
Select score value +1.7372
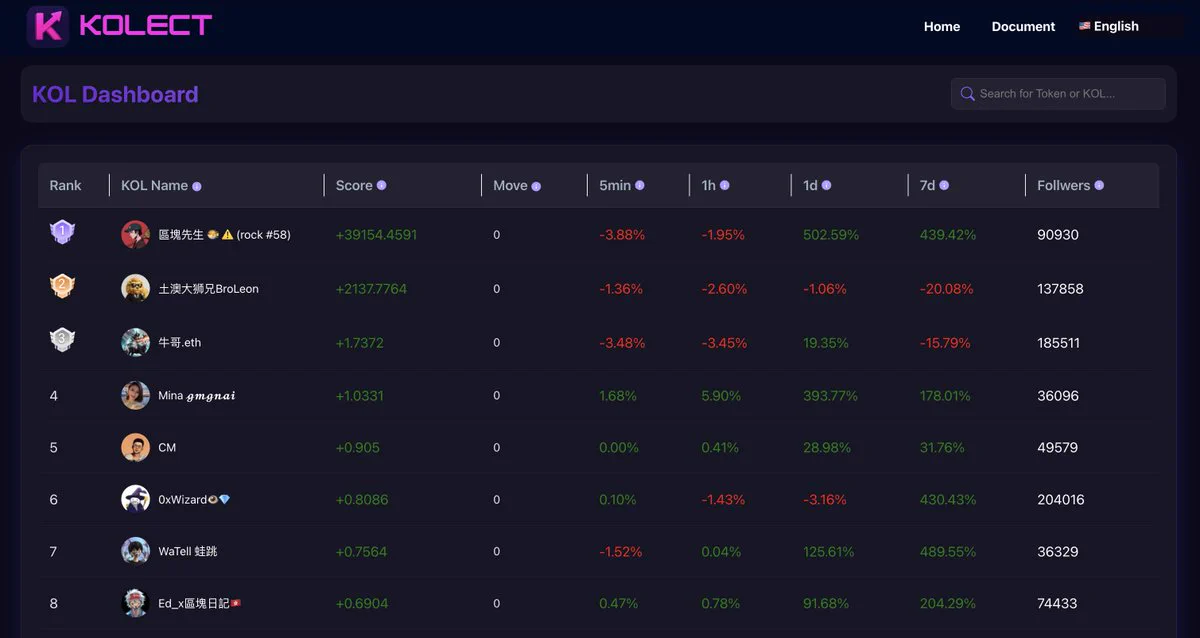359,342
